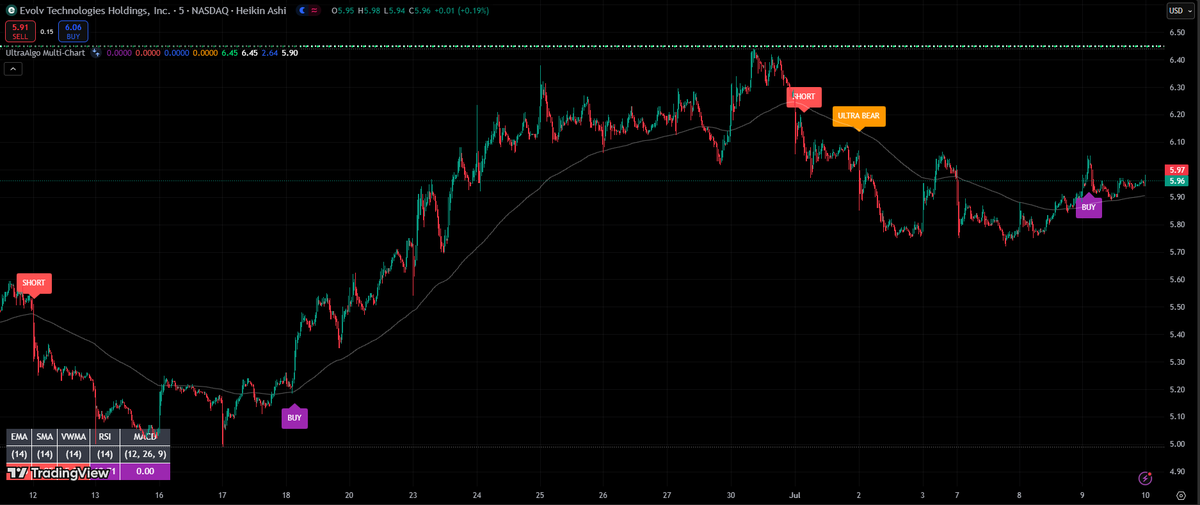Click the green 6.45 indicator value
This screenshot has width=1200, height=505.
pyautogui.click(x=229, y=52)
